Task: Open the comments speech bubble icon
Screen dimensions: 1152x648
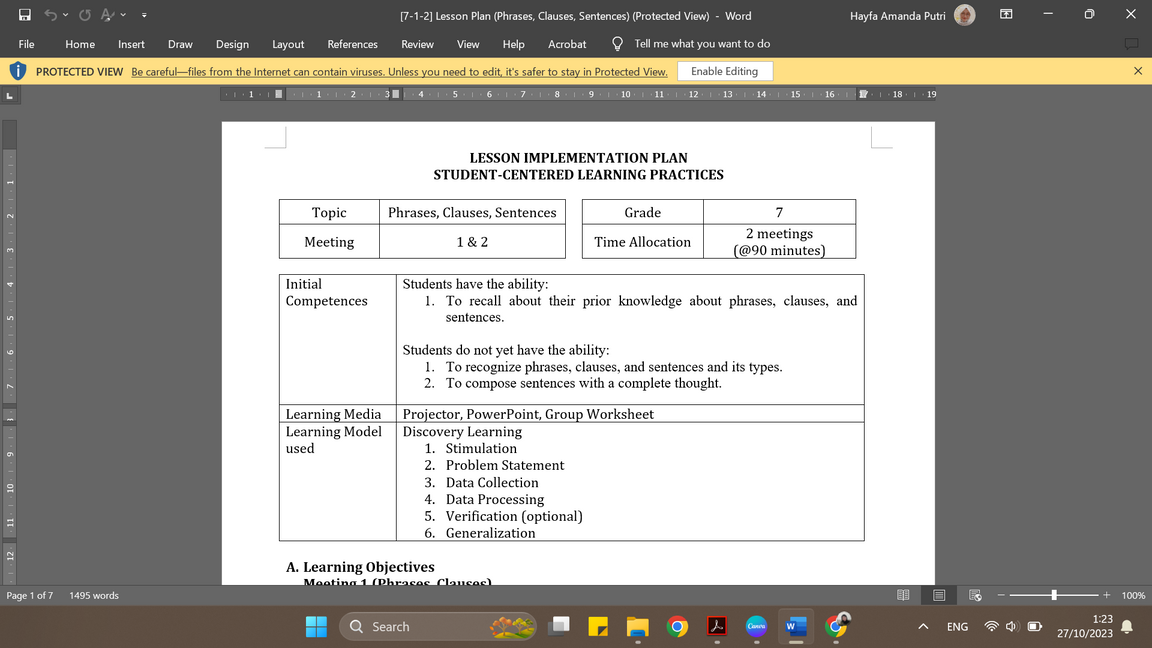Action: (1131, 44)
